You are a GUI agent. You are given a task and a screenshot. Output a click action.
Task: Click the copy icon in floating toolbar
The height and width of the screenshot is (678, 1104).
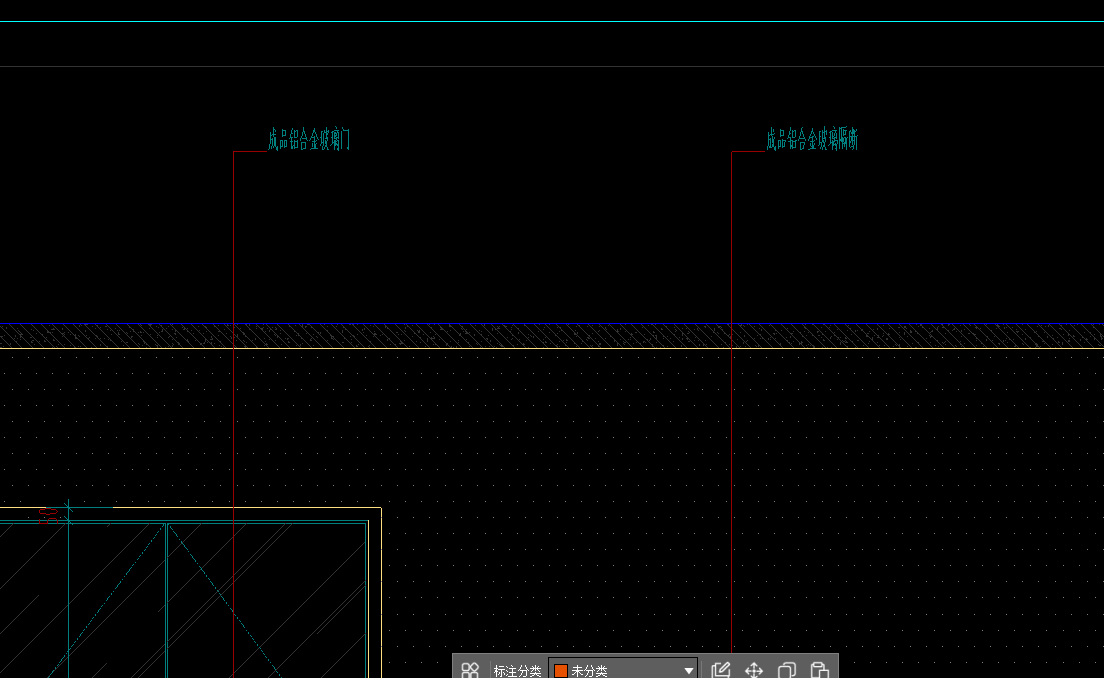click(786, 670)
